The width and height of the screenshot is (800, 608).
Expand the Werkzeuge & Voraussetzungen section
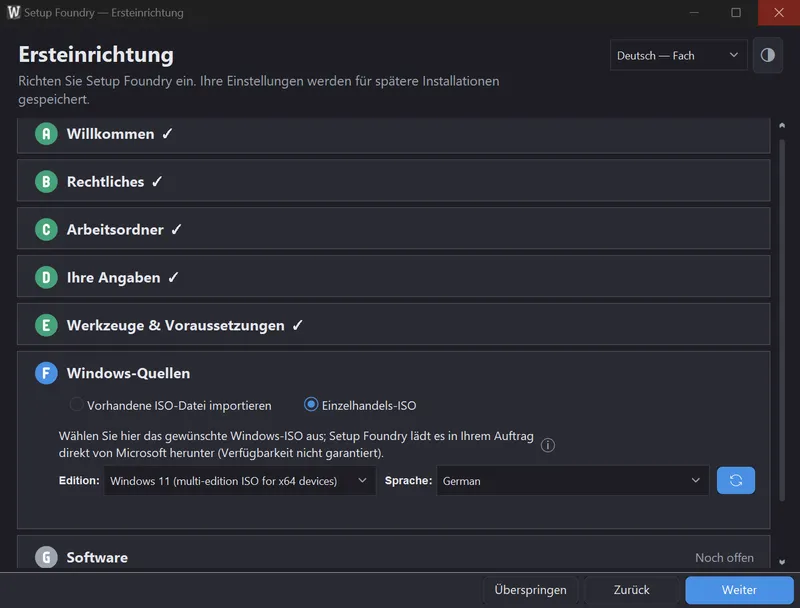pos(393,324)
